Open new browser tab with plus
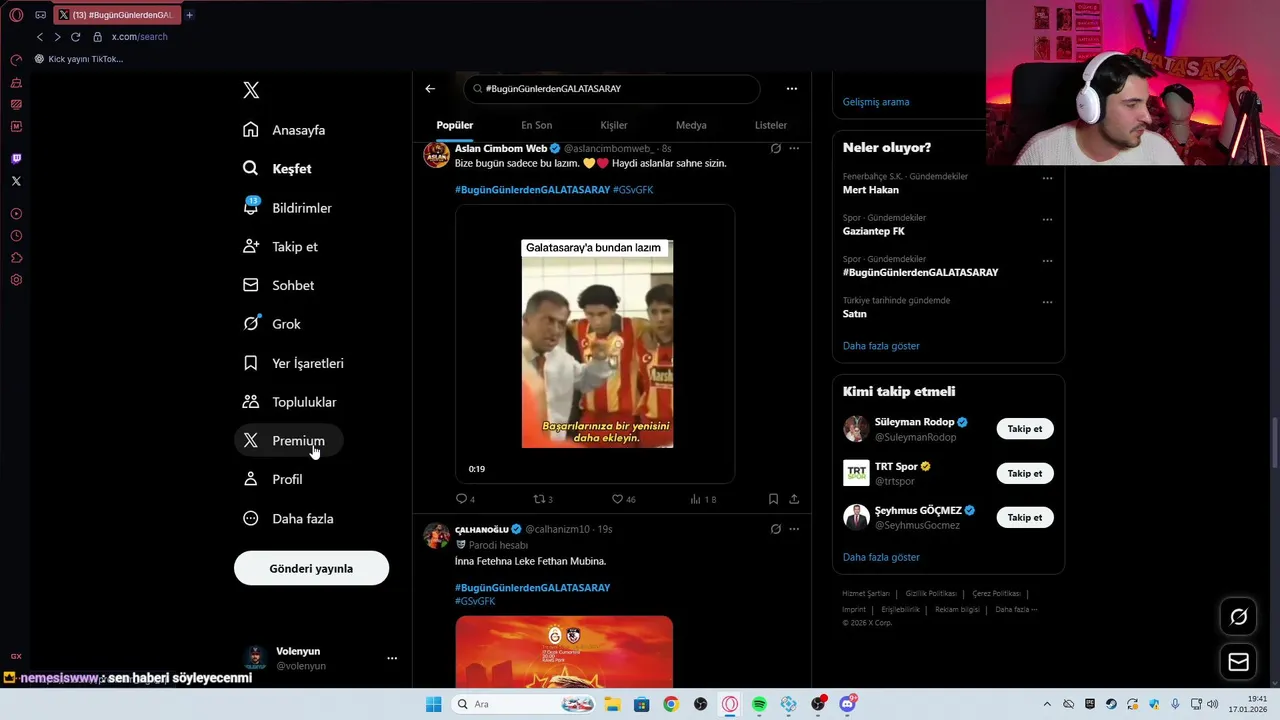1280x720 pixels. 189,15
